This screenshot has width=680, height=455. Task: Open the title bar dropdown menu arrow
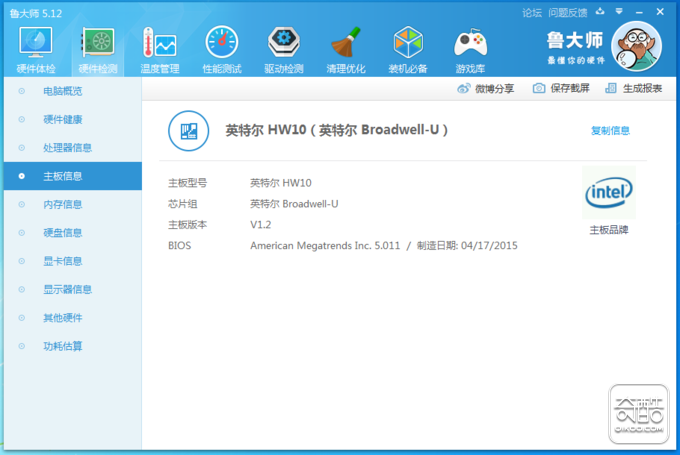(x=619, y=12)
